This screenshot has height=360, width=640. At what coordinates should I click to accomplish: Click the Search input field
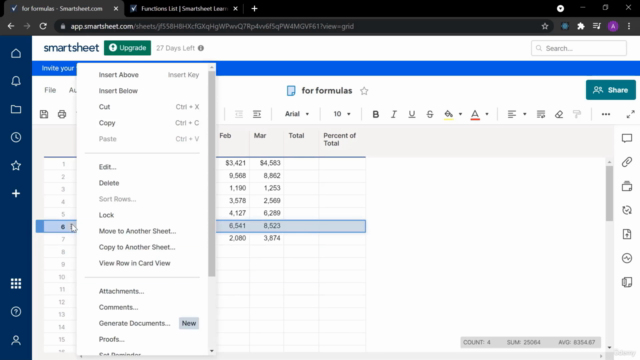click(x=579, y=48)
